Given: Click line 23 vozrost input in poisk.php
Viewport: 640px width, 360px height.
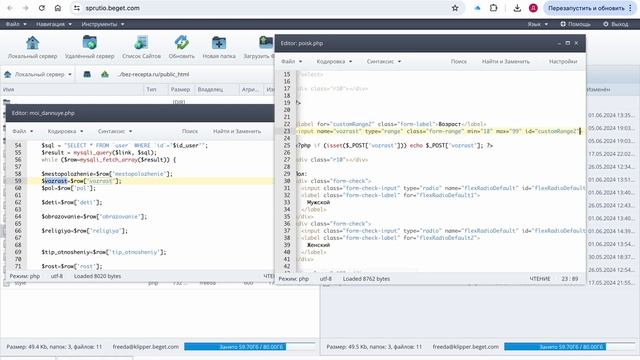Looking at the screenshot, I should click(437, 131).
